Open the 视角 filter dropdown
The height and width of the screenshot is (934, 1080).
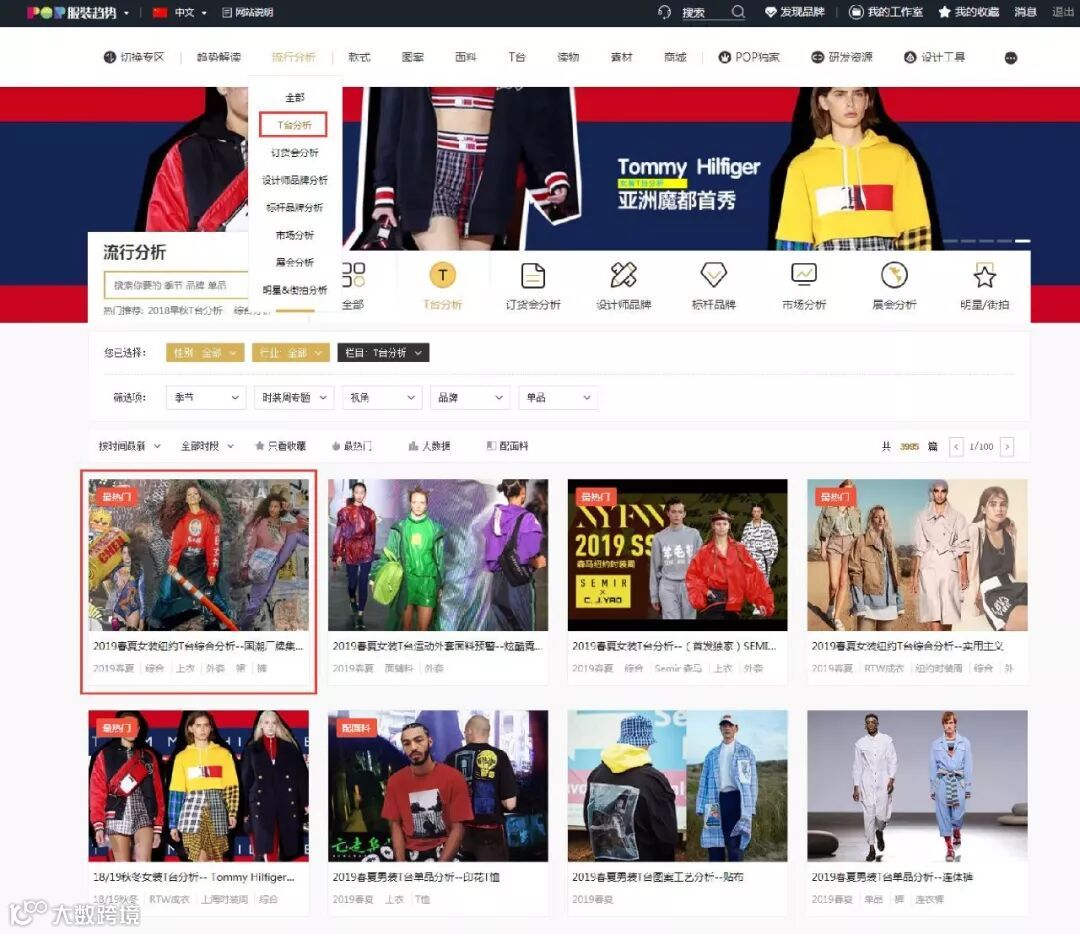pos(382,397)
